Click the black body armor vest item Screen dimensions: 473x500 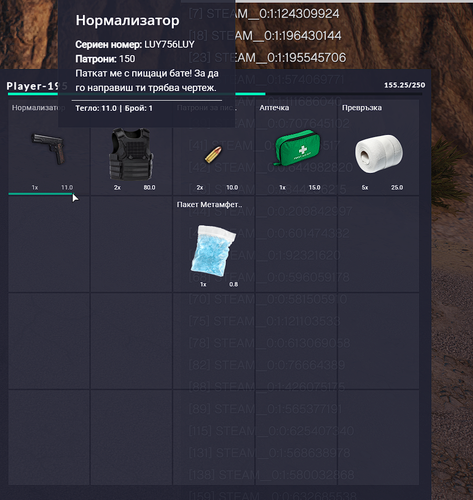(131, 154)
